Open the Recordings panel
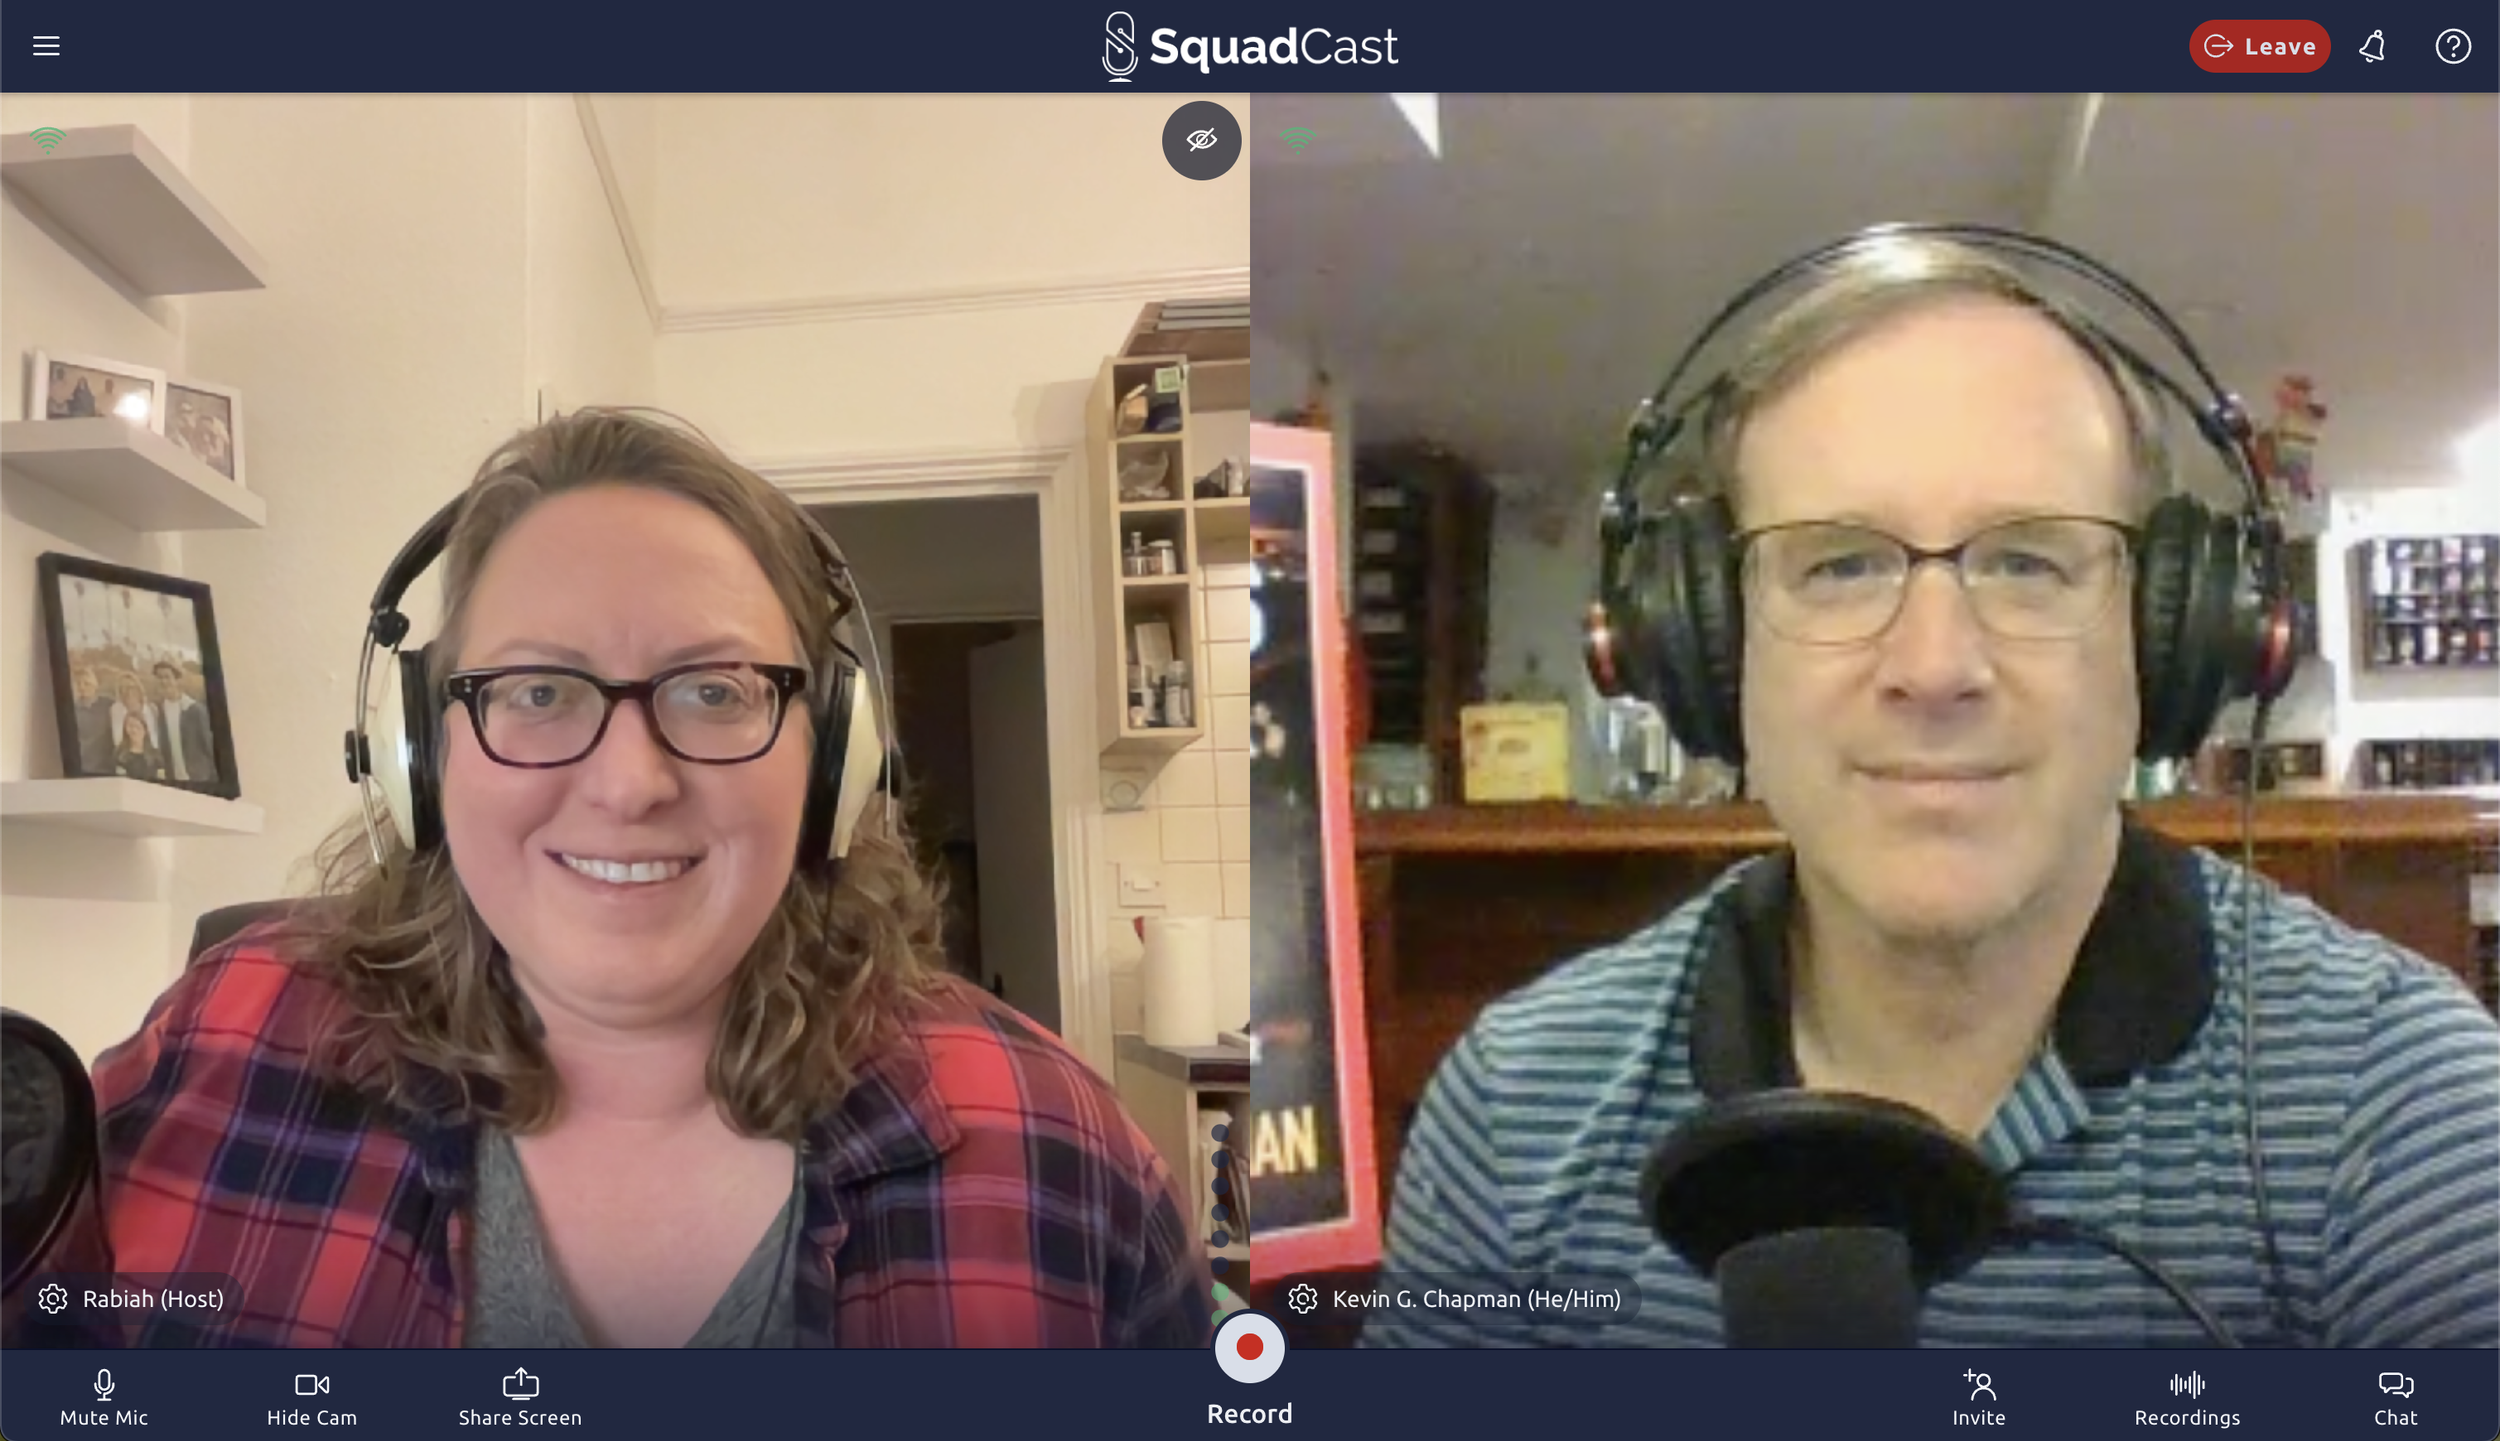The height and width of the screenshot is (1441, 2500). 2187,1396
